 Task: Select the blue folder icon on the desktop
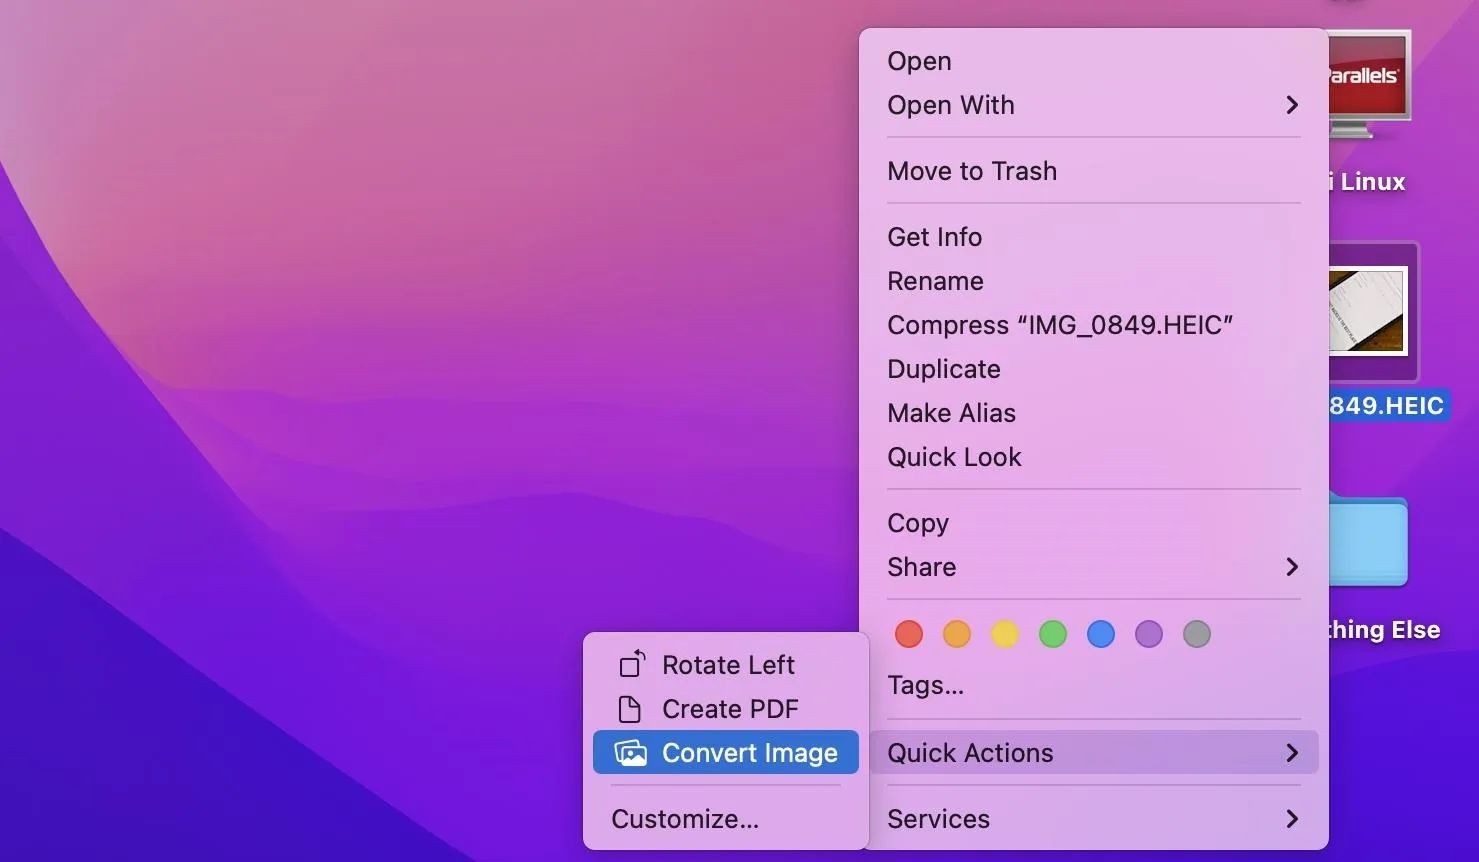click(x=1369, y=540)
